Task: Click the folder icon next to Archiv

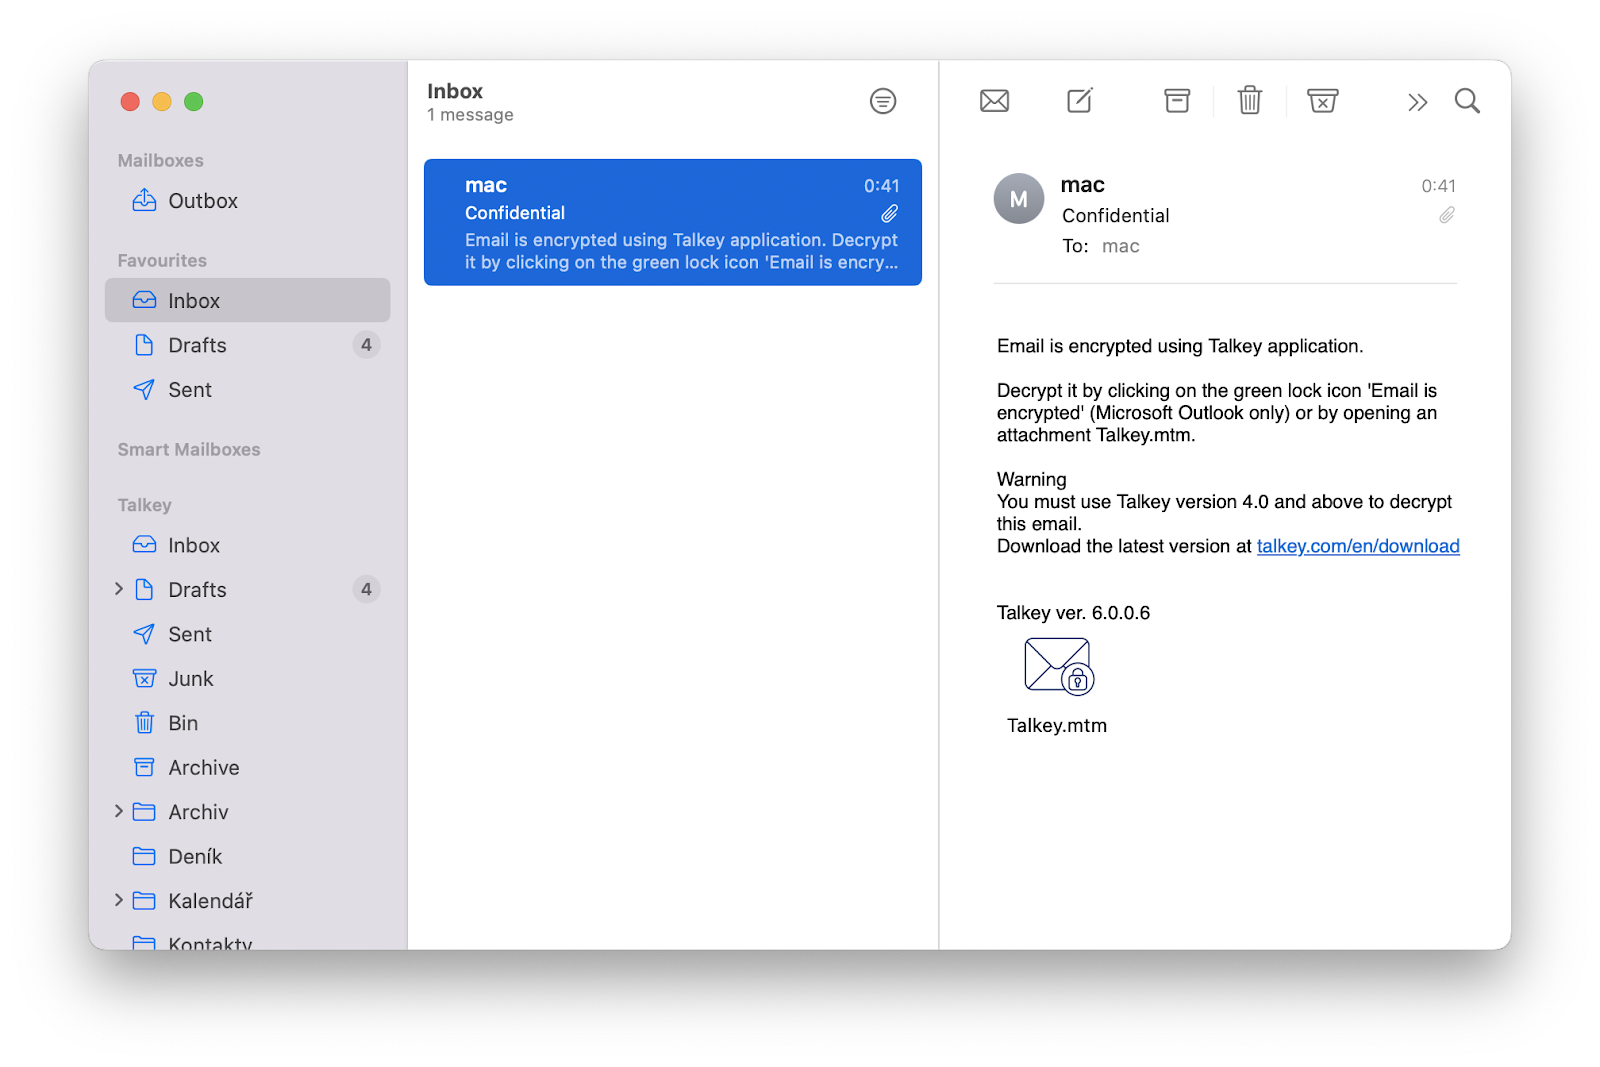Action: [x=144, y=812]
